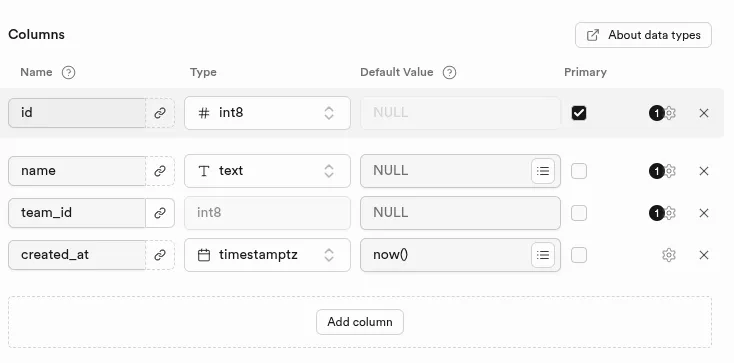This screenshot has width=734, height=363.
Task: Click the badge 1 on name row
Action: [x=656, y=171]
